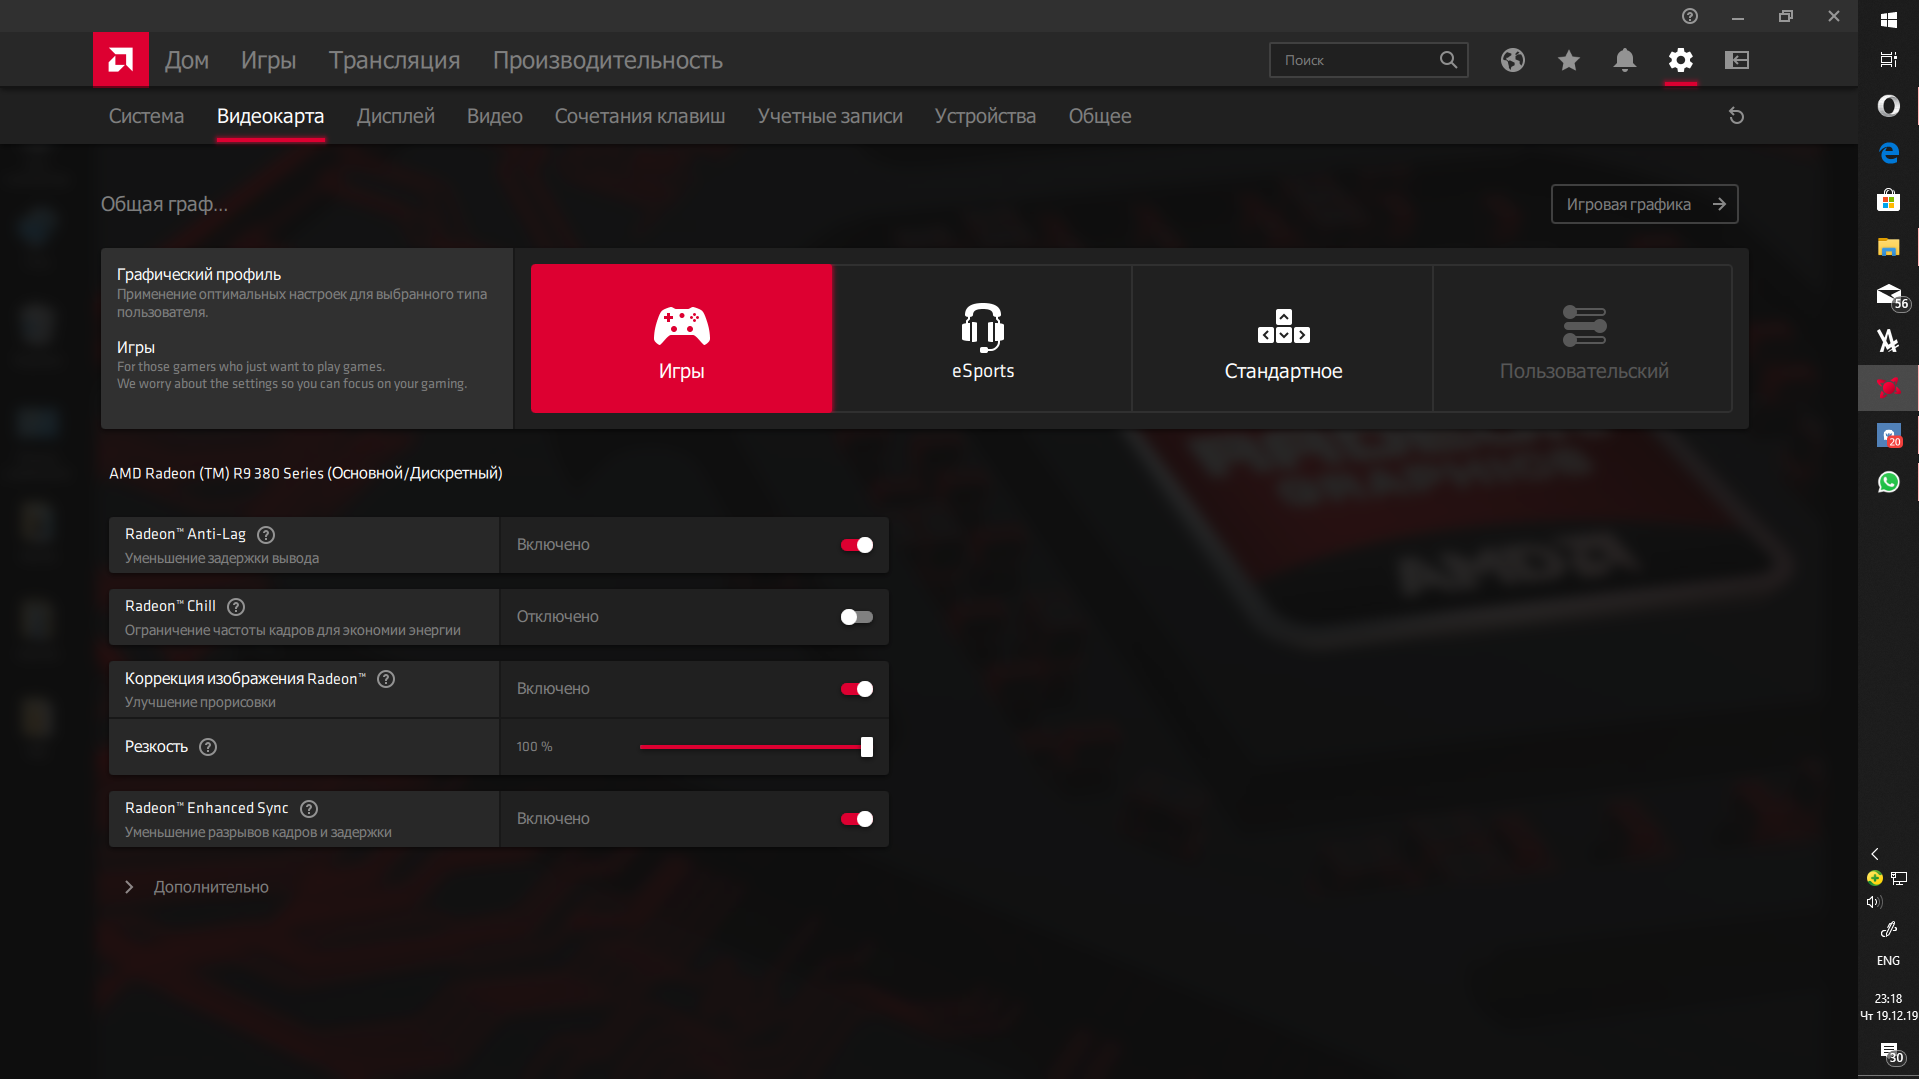Click the ENG language indicator
This screenshot has width=1919, height=1079.
pos(1888,961)
